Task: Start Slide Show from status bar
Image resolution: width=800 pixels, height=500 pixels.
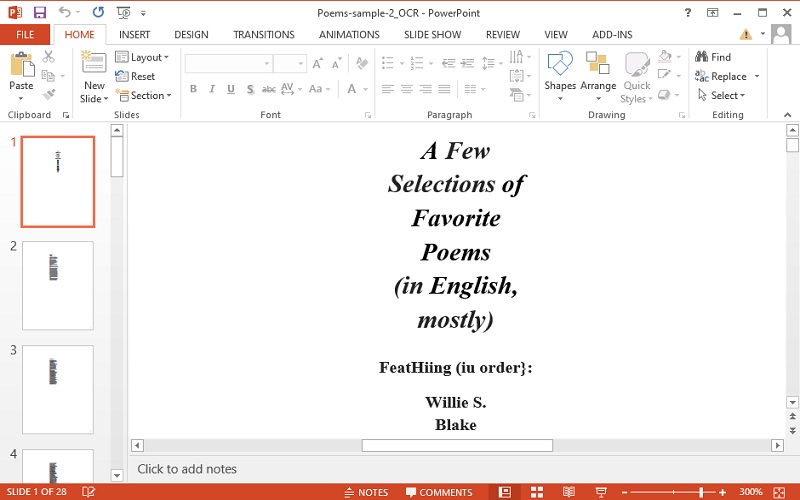Action: pyautogui.click(x=601, y=492)
